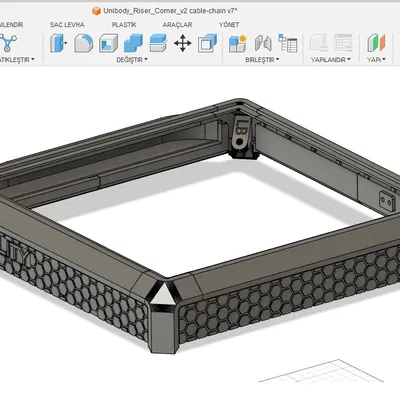Click the first grayed YAPILANDIR icon
This screenshot has height=400, width=400.
[x=318, y=43]
